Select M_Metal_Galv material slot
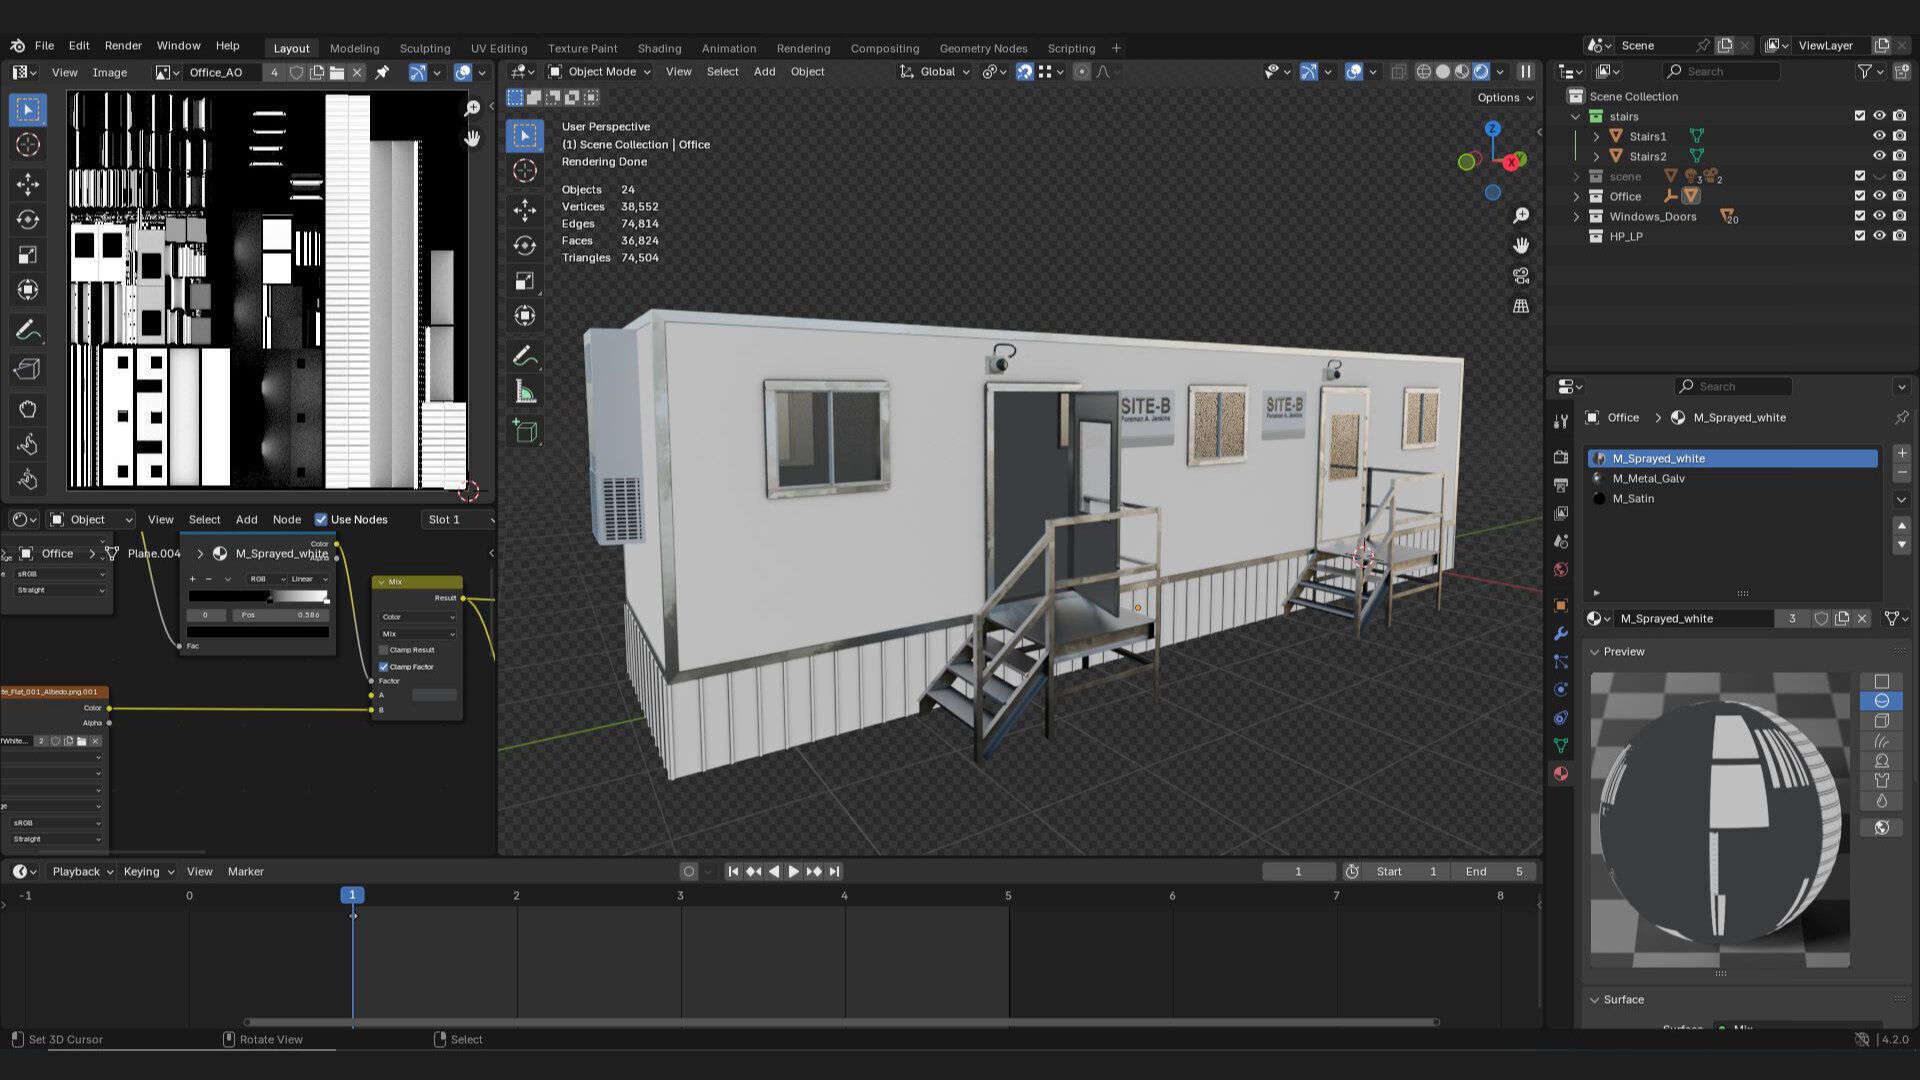This screenshot has height=1080, width=1920. (x=1648, y=478)
